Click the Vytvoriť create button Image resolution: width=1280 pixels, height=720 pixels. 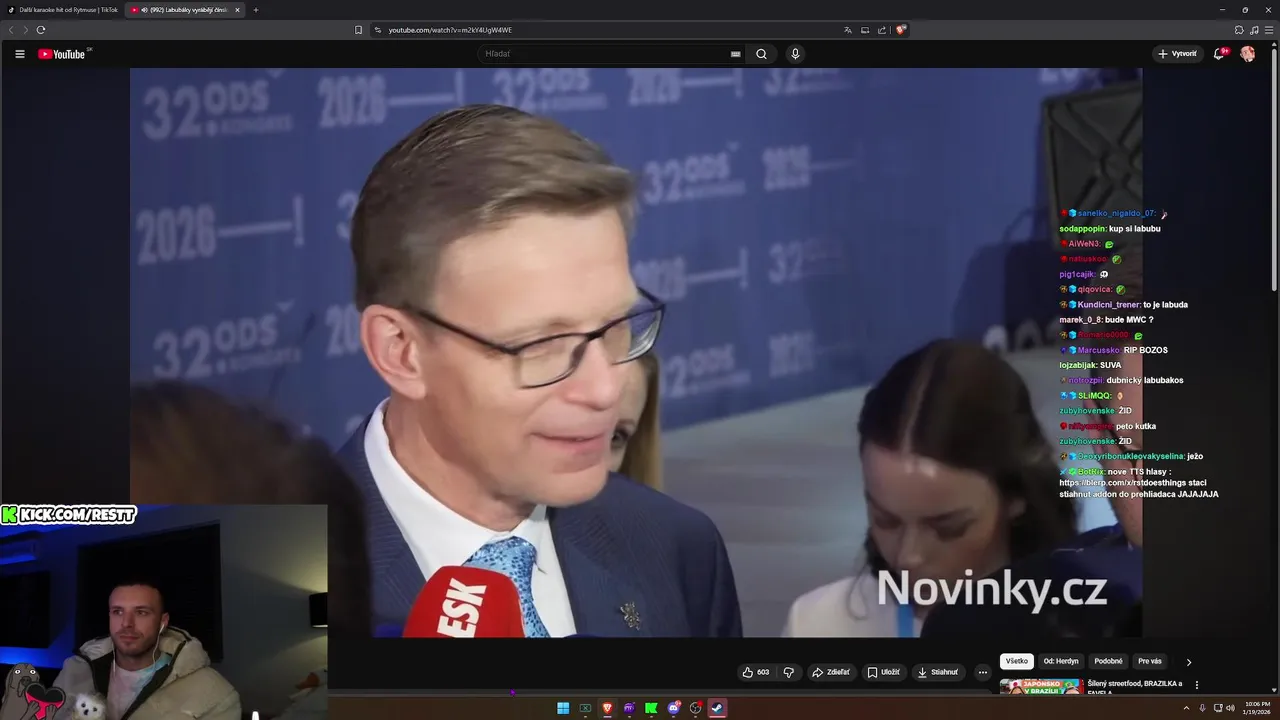point(1177,54)
